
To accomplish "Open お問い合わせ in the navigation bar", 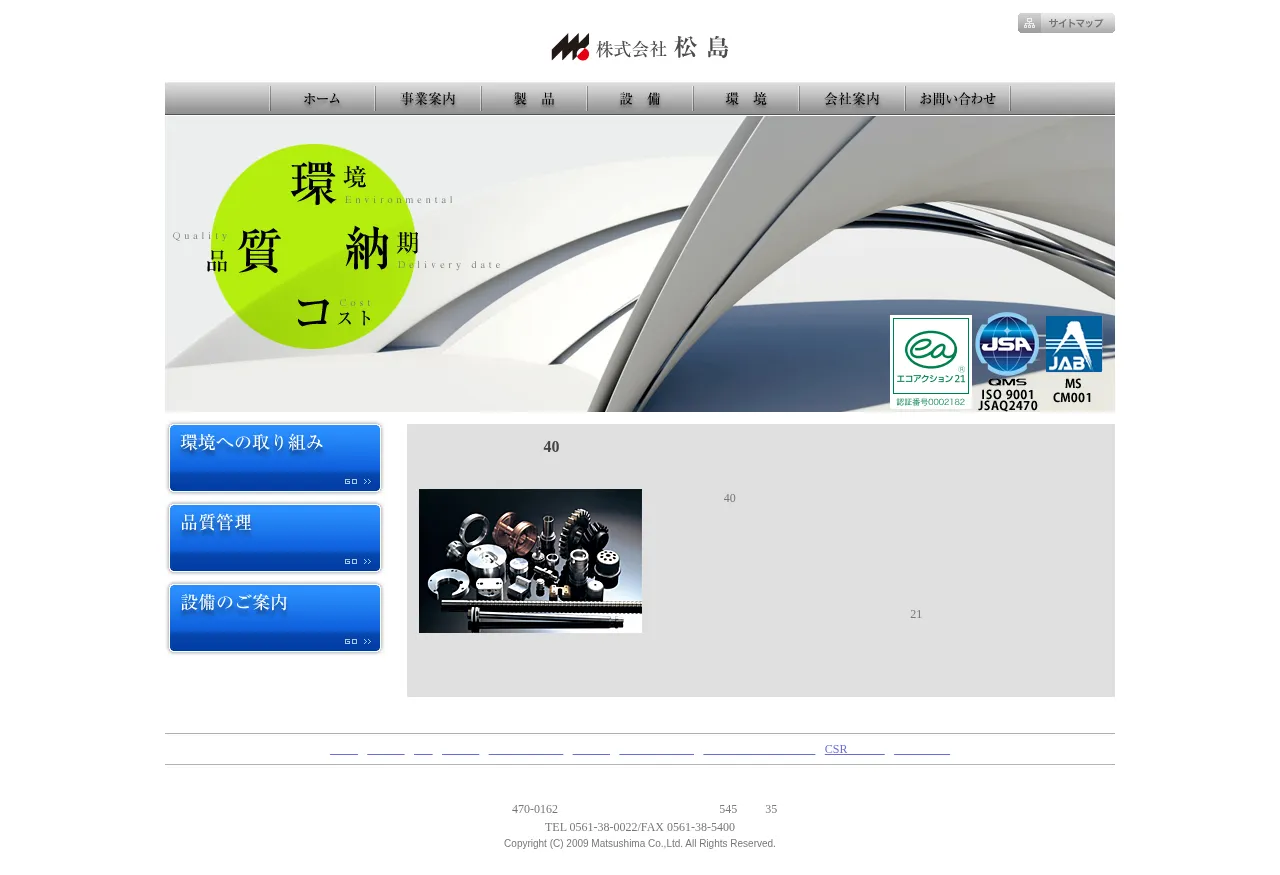I will [958, 99].
